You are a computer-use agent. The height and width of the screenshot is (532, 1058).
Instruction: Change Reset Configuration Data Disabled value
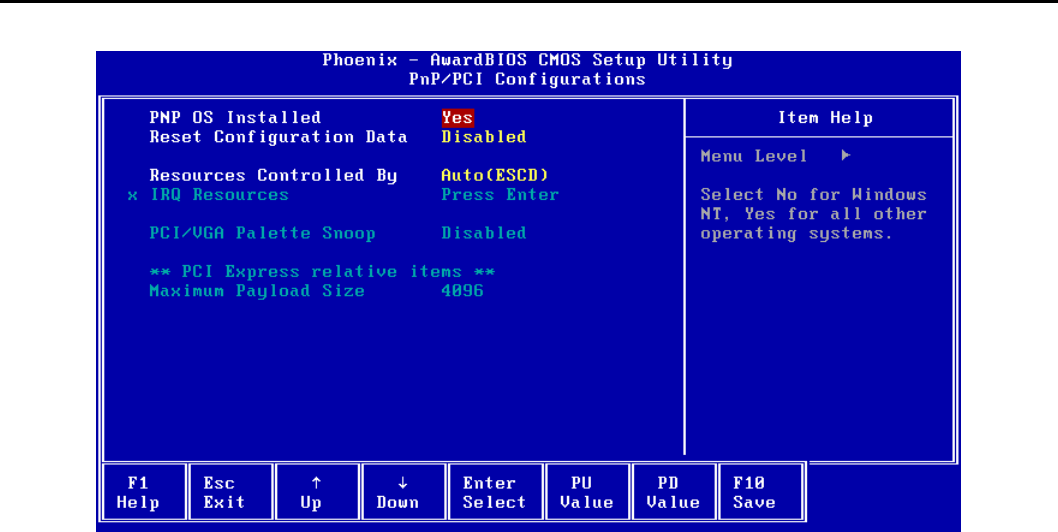pos(484,137)
